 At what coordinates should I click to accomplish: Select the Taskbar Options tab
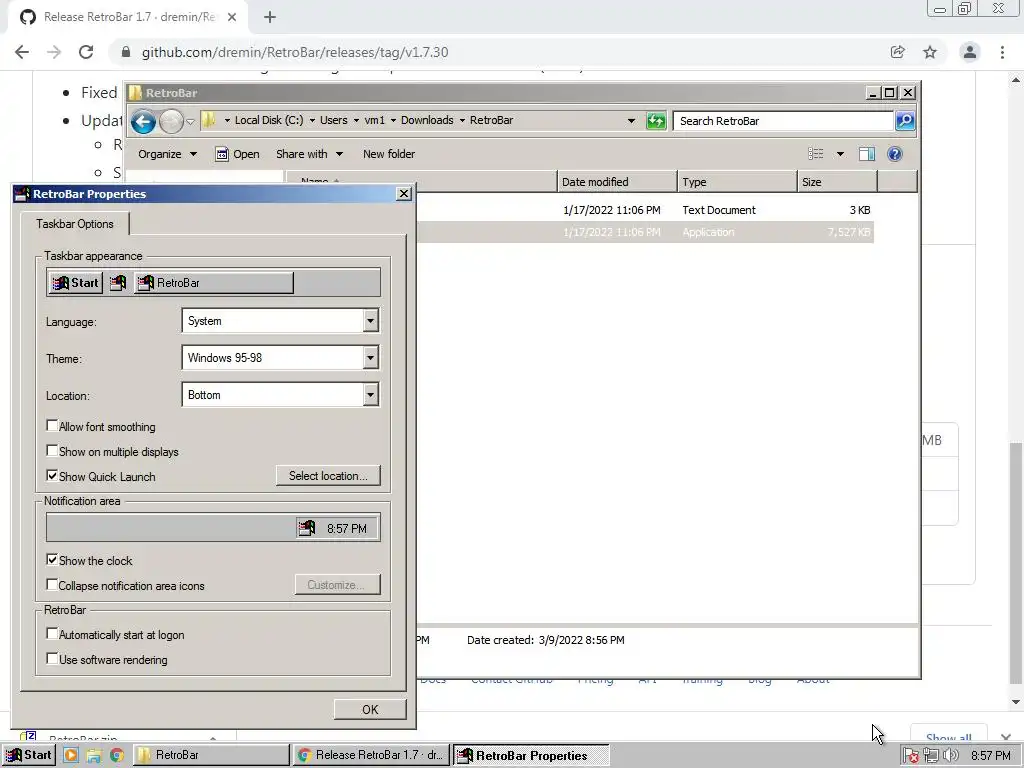coord(74,224)
